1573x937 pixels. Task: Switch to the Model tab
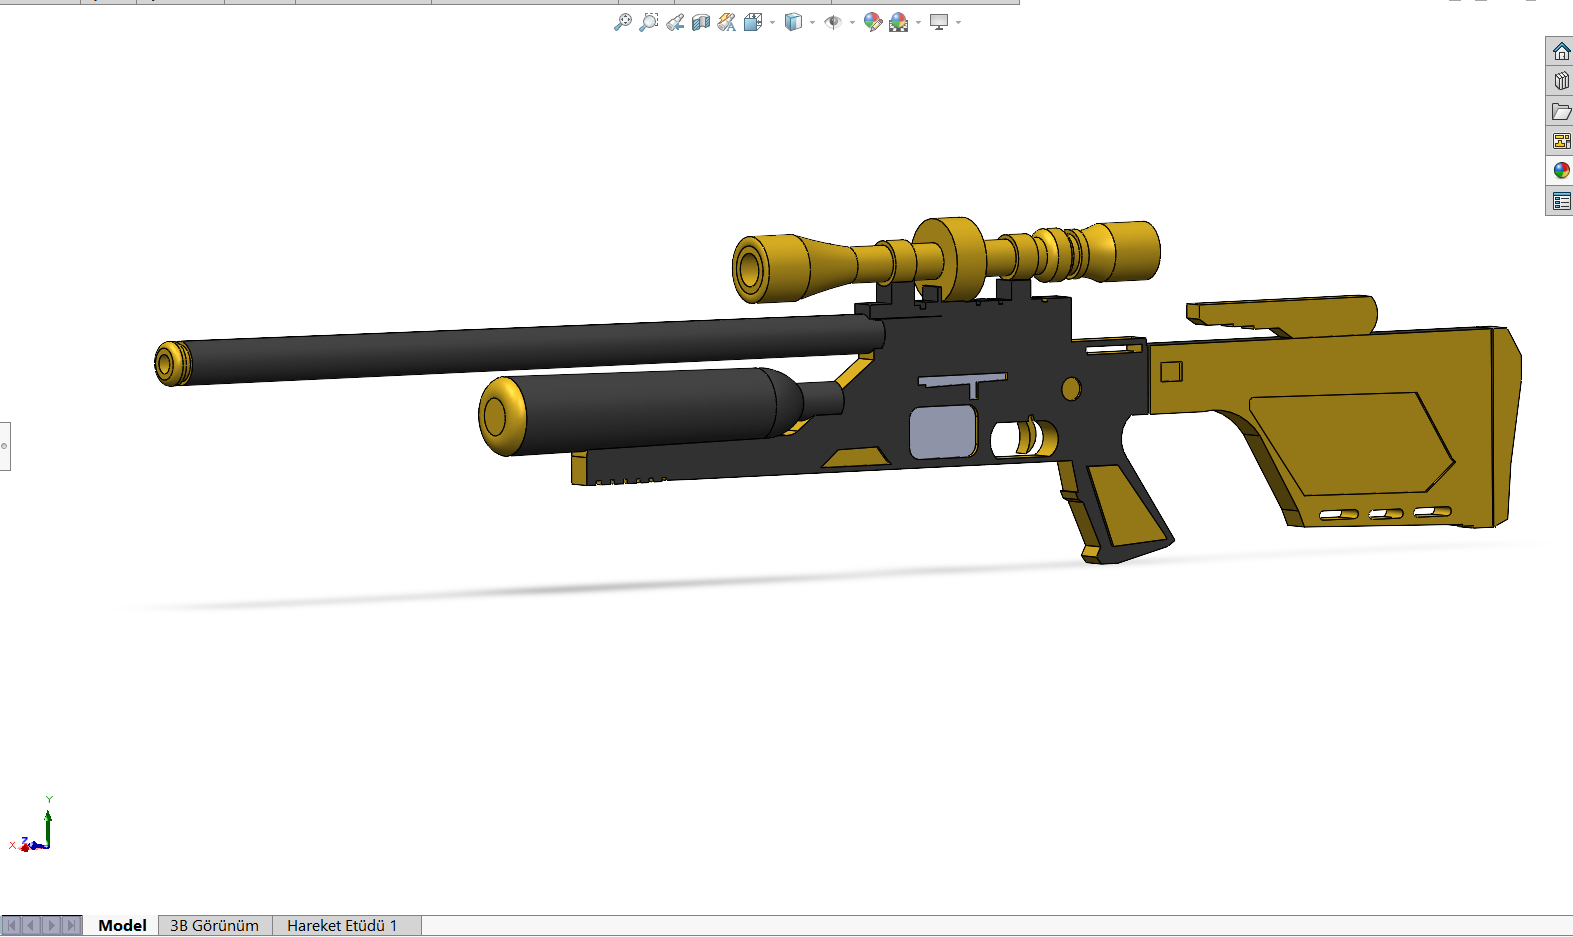122,926
